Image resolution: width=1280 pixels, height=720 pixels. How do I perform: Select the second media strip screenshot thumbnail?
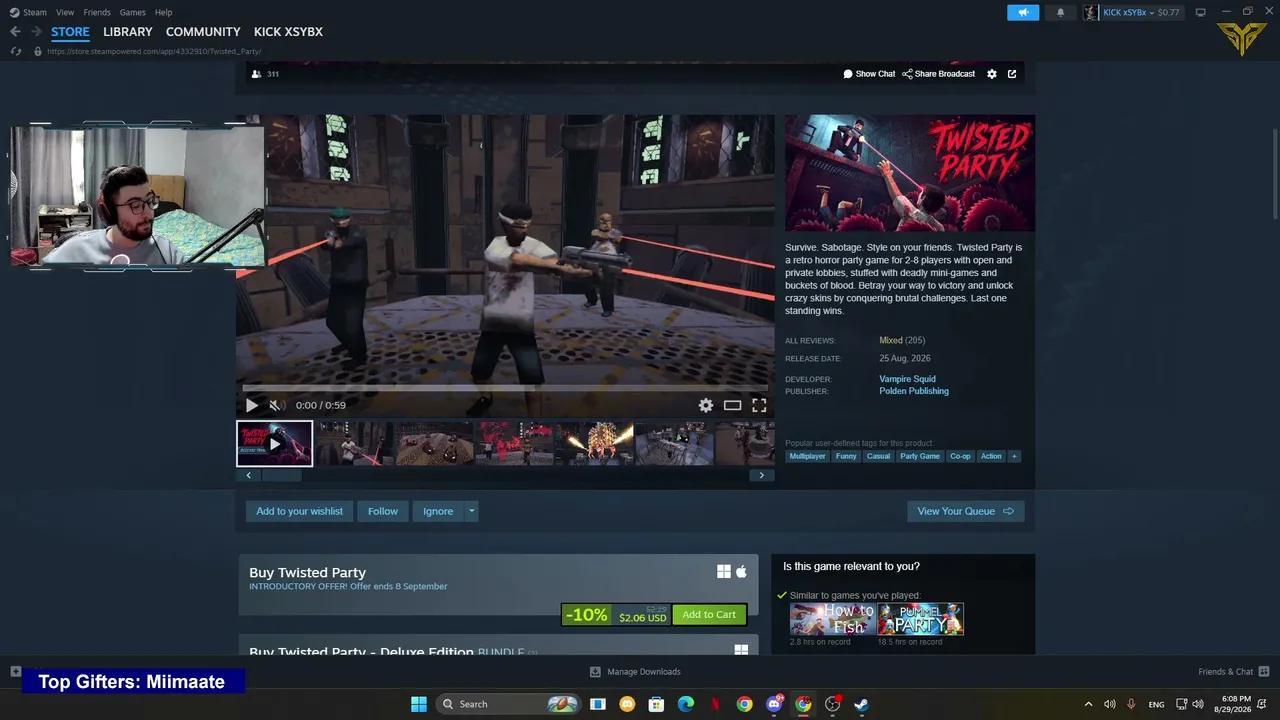354,444
